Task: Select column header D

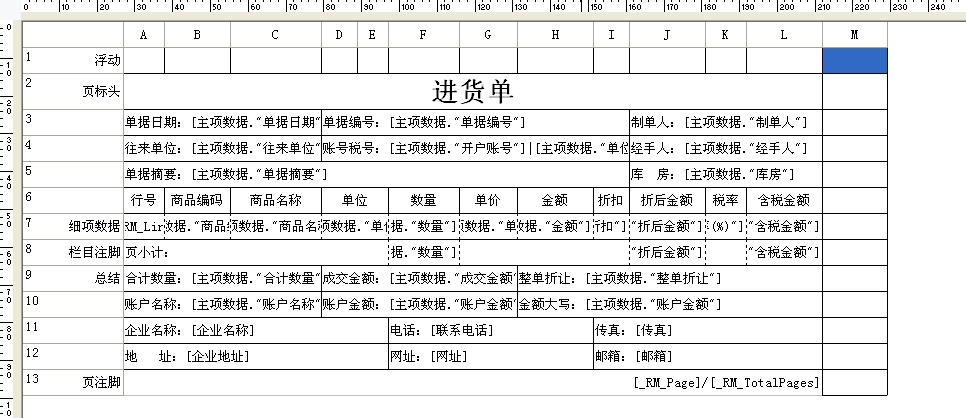Action: [x=339, y=35]
